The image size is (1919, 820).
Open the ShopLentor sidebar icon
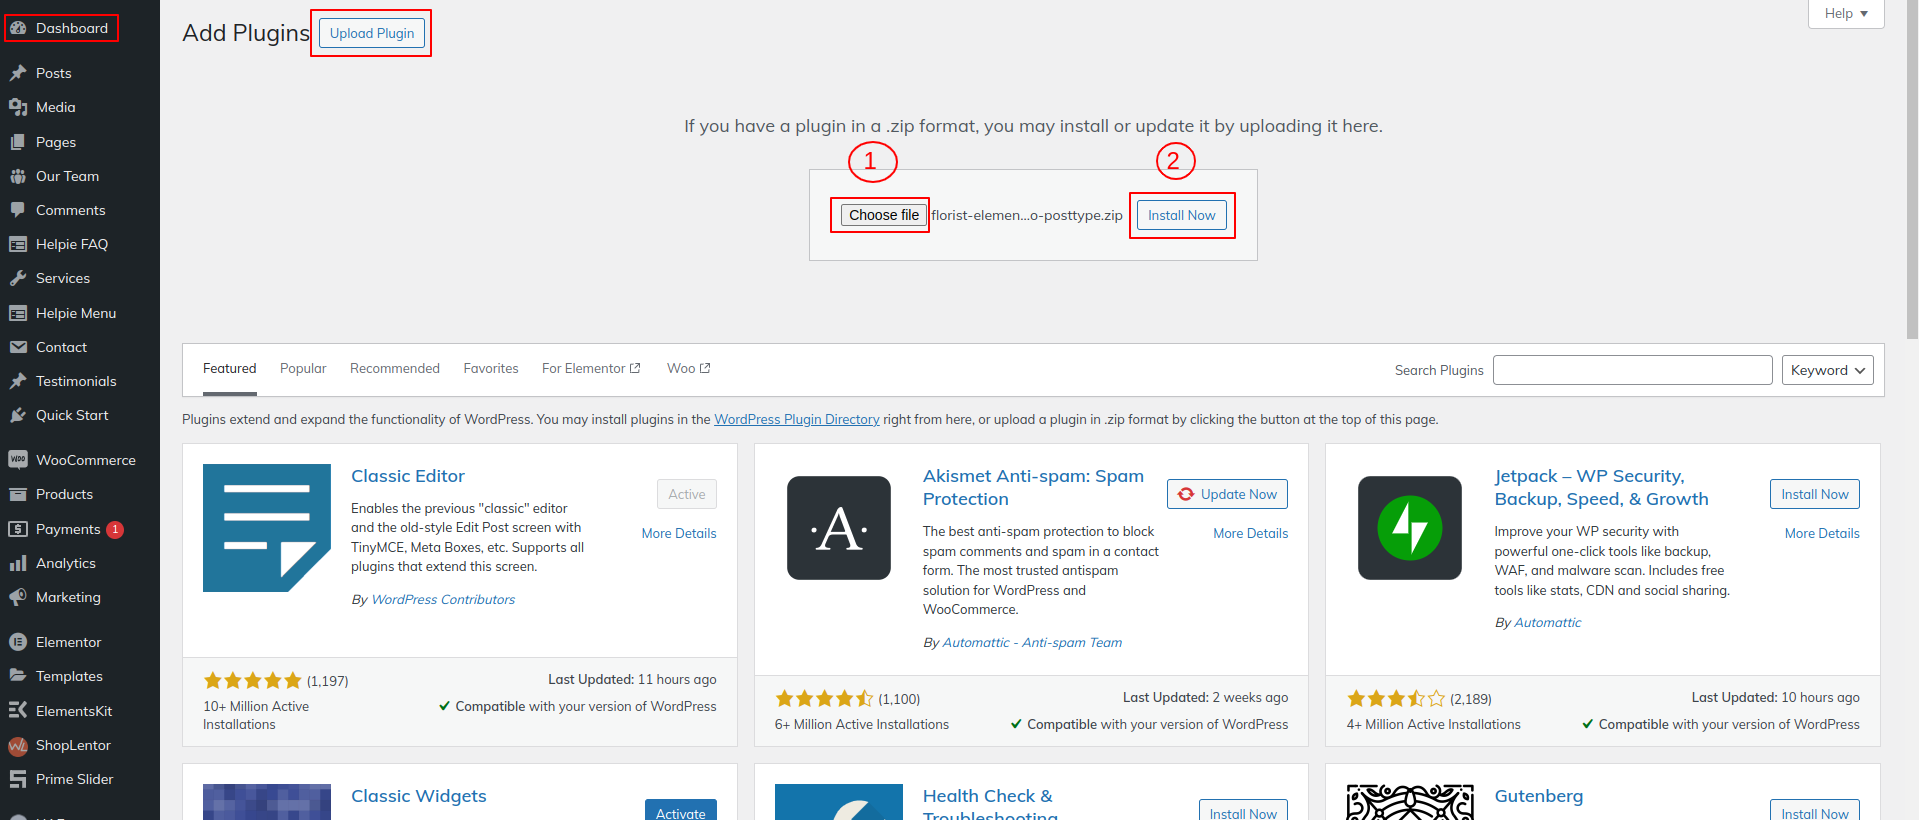pyautogui.click(x=18, y=745)
